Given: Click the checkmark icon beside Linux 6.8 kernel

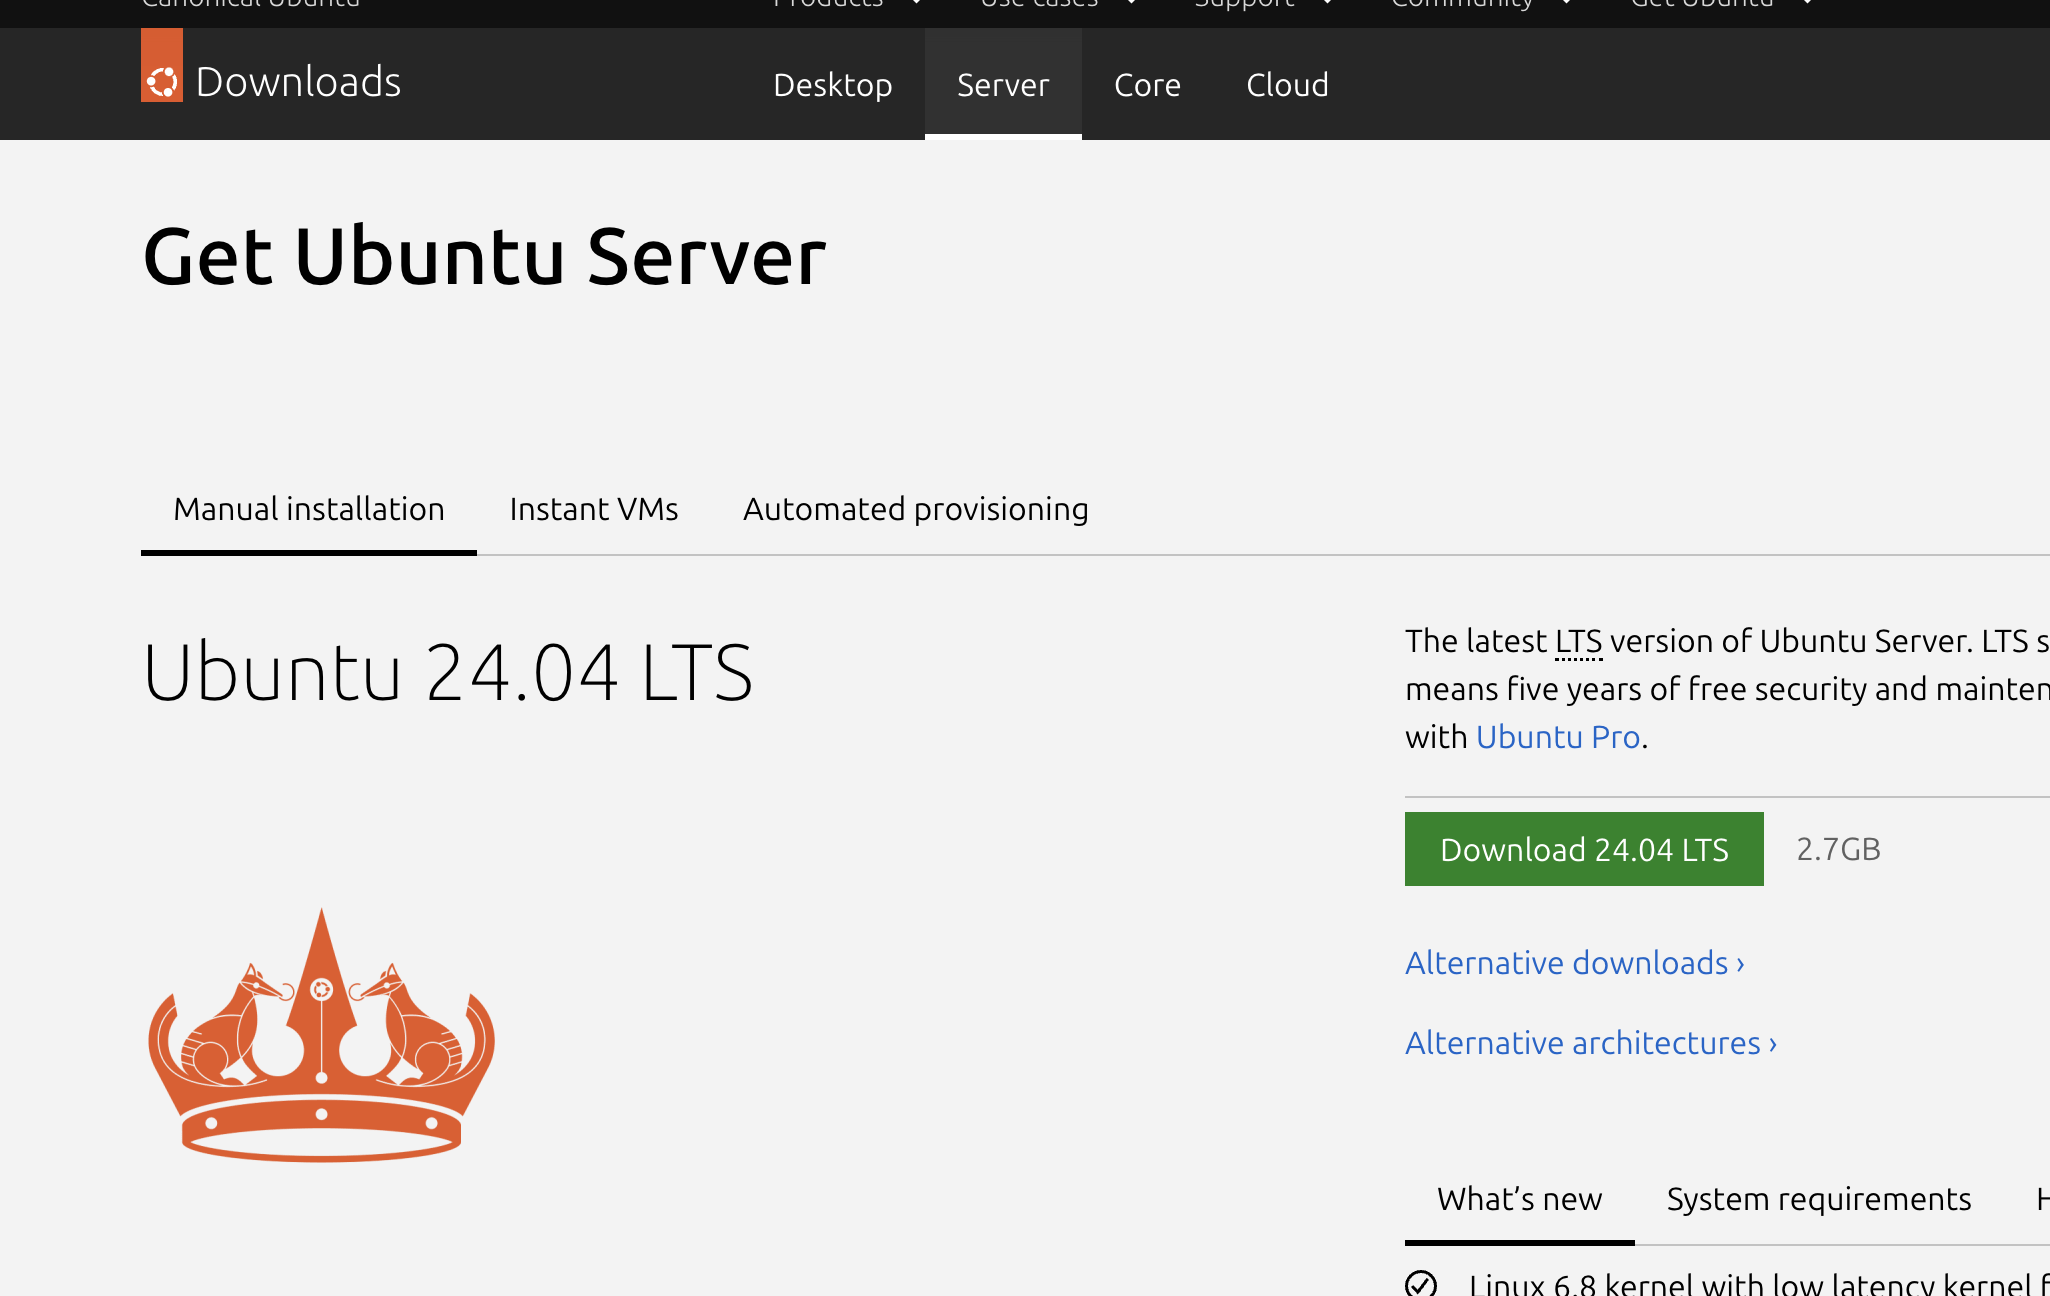Looking at the screenshot, I should pos(1421,1283).
